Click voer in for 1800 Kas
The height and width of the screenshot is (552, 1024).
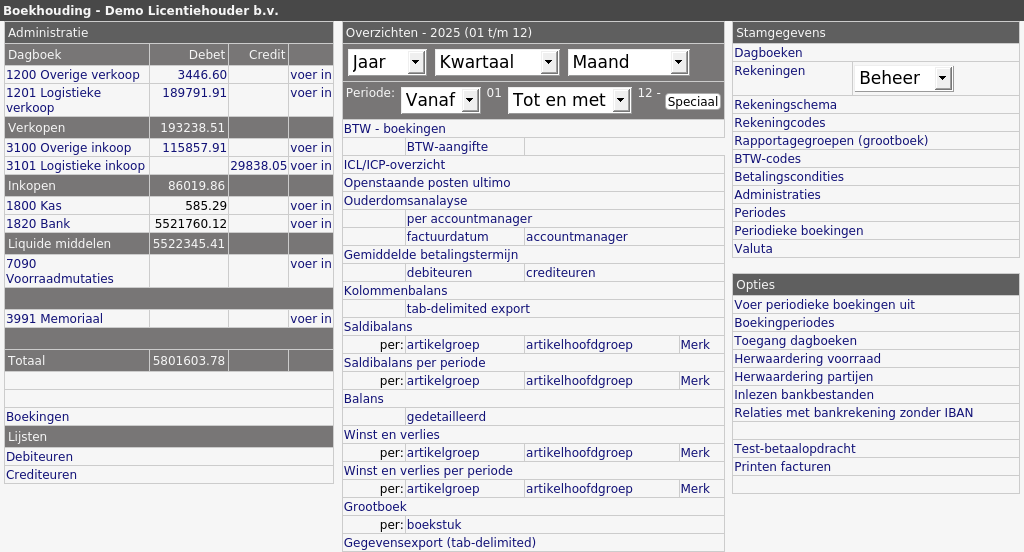[x=311, y=206]
